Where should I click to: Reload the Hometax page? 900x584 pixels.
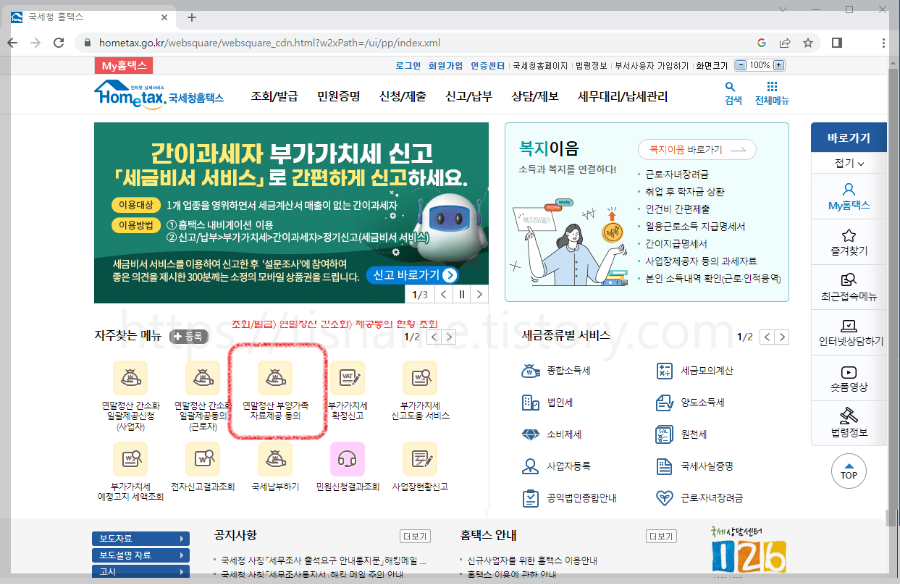coord(59,42)
